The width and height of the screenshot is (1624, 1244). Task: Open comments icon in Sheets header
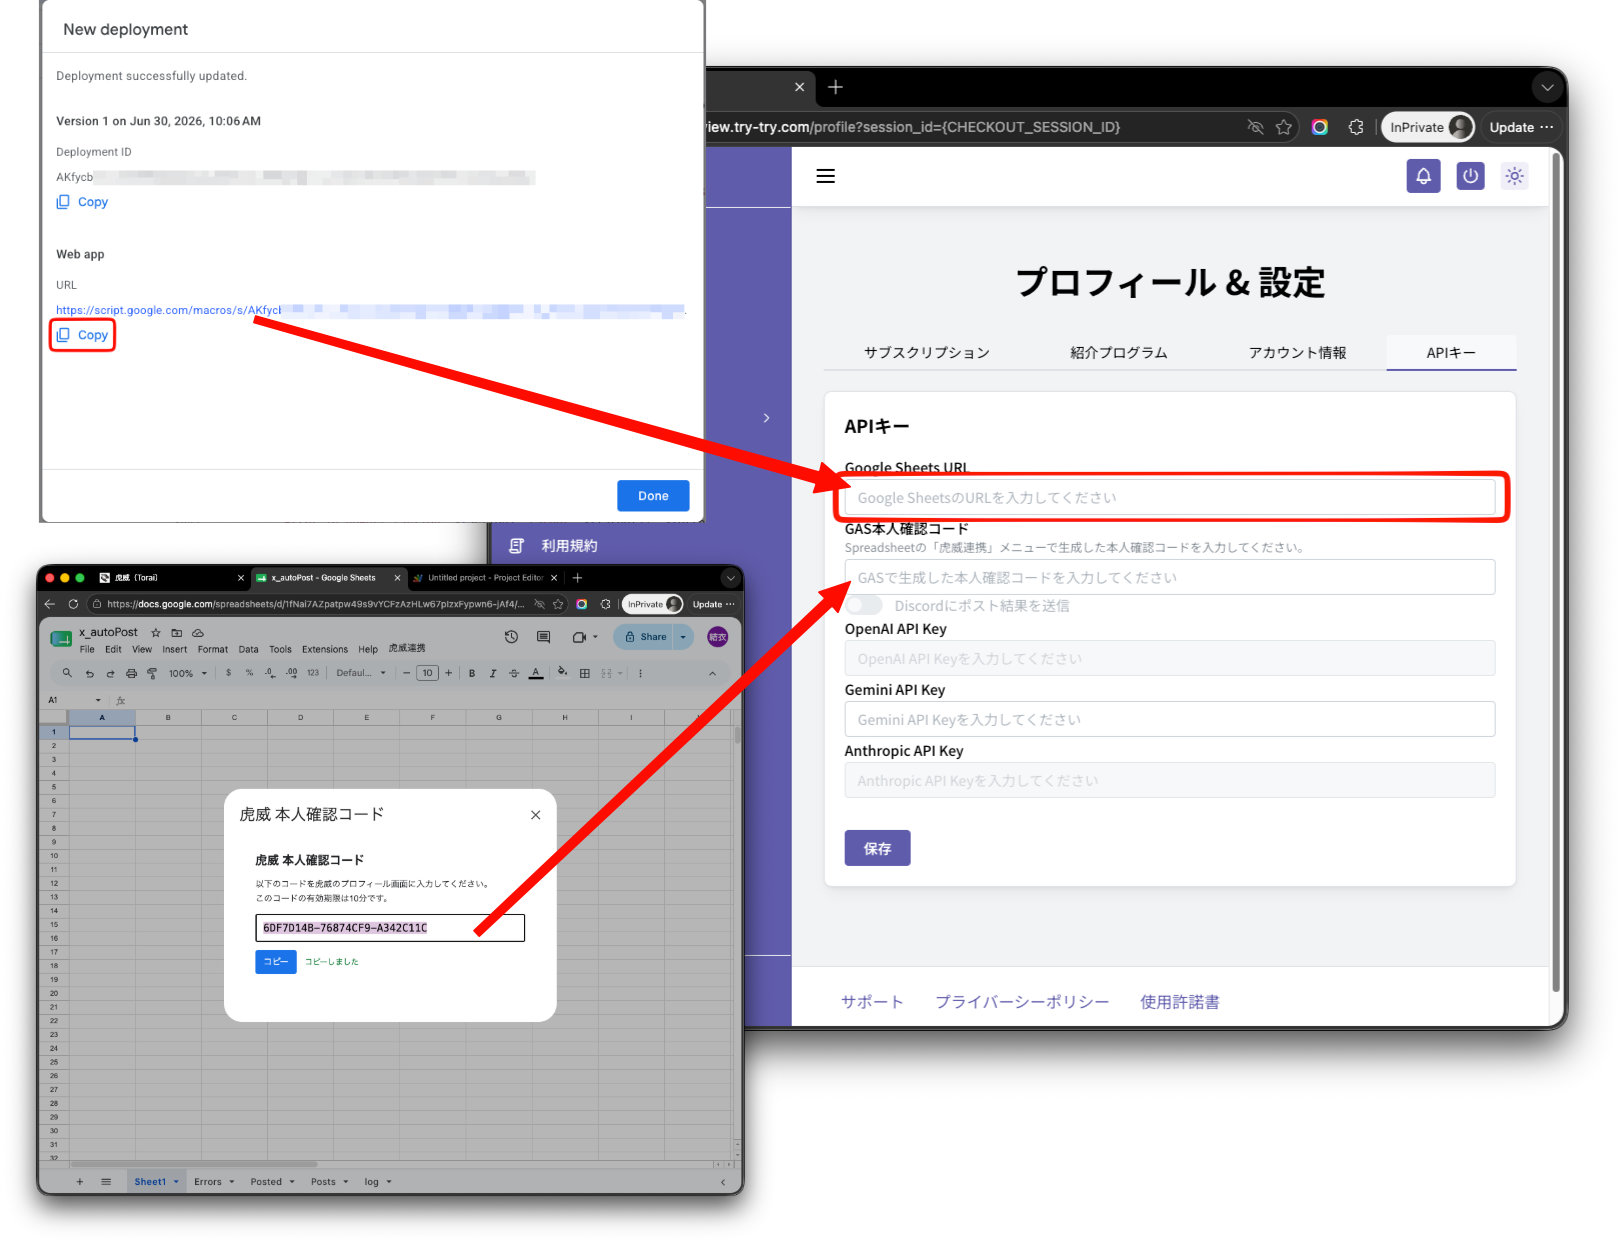coord(544,637)
